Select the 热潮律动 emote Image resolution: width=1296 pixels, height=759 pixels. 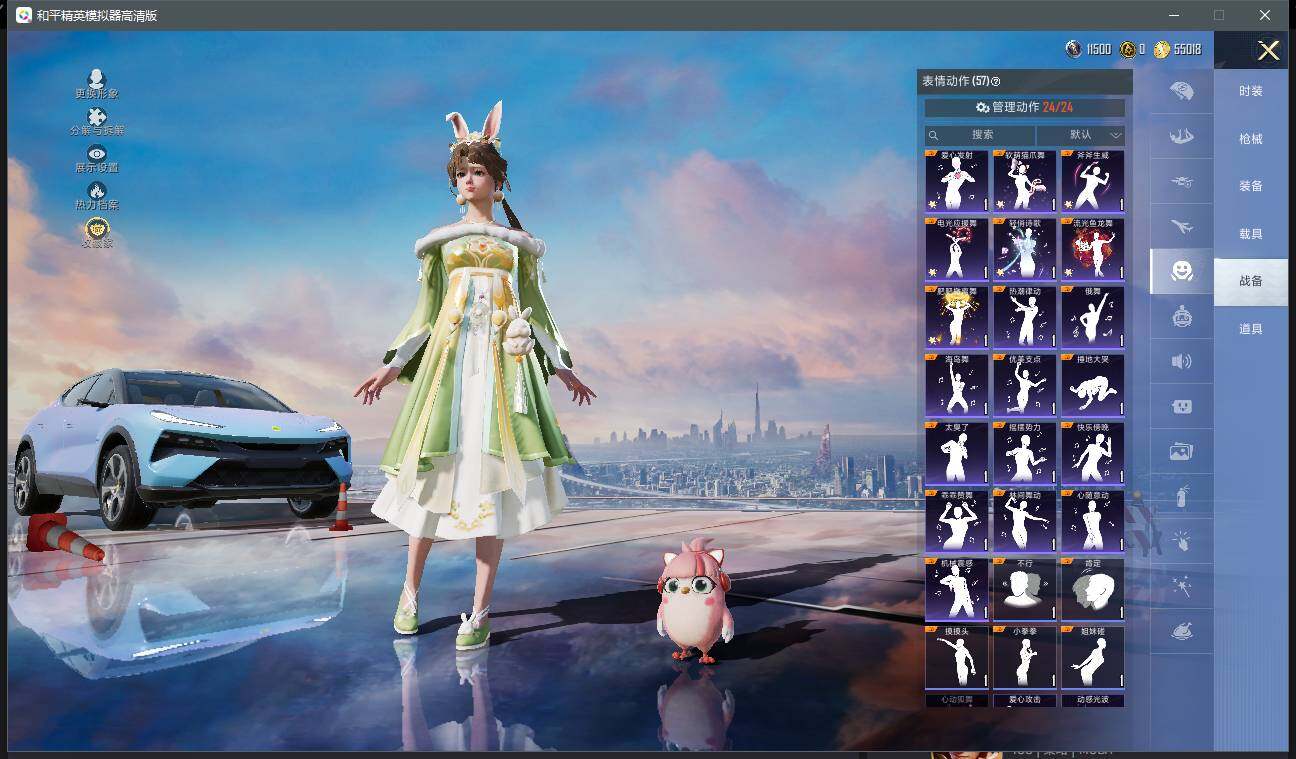pyautogui.click(x=1025, y=317)
